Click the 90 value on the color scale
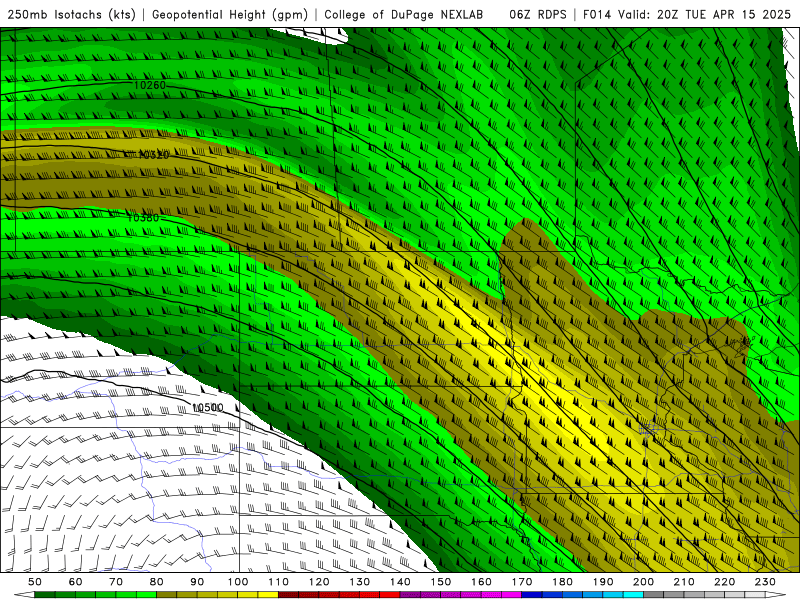800x600 pixels. 197,582
